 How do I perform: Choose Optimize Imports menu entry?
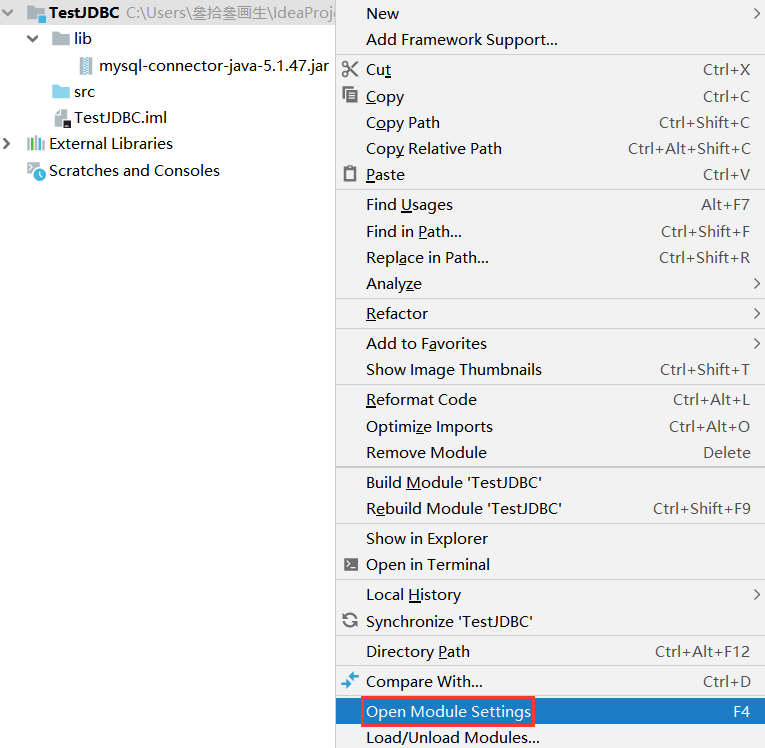click(x=550, y=426)
